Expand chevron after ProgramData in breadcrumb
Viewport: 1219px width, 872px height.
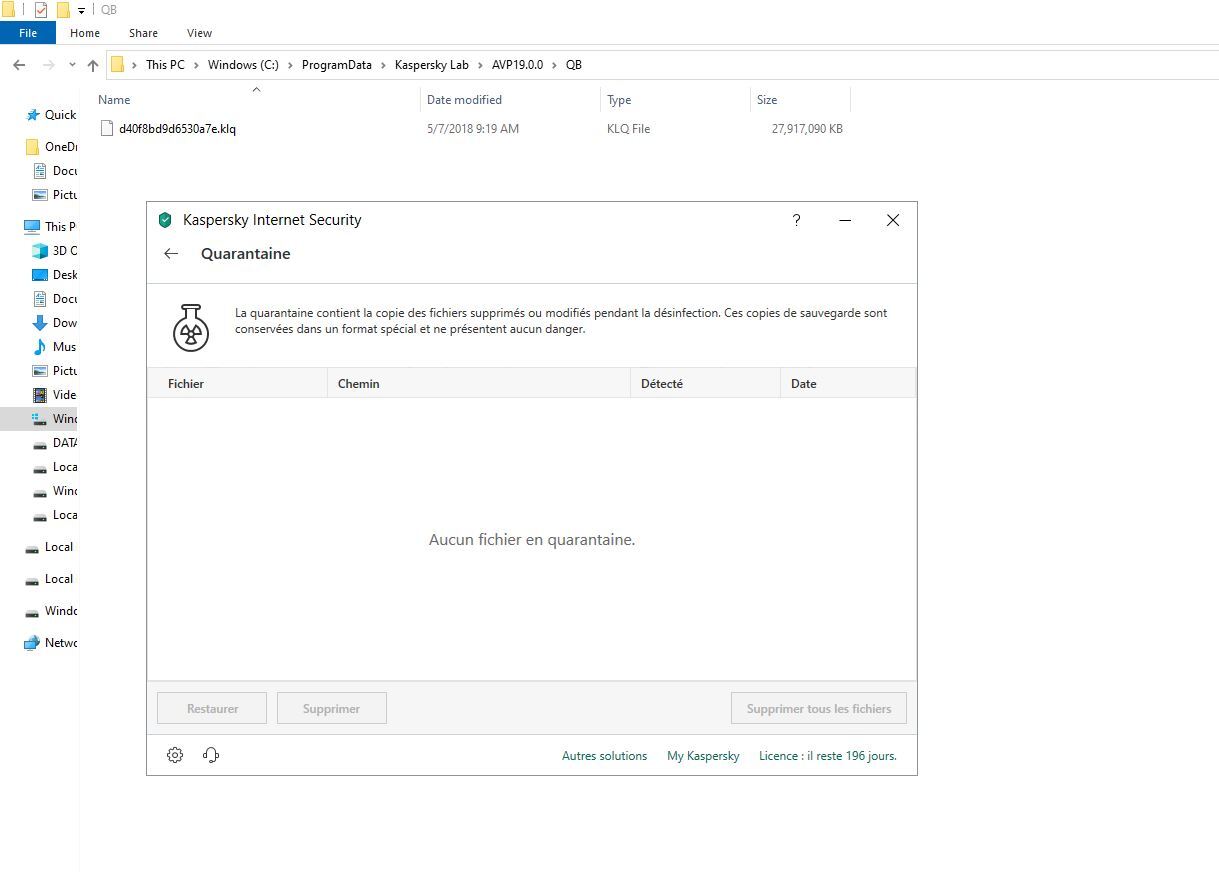(x=383, y=65)
